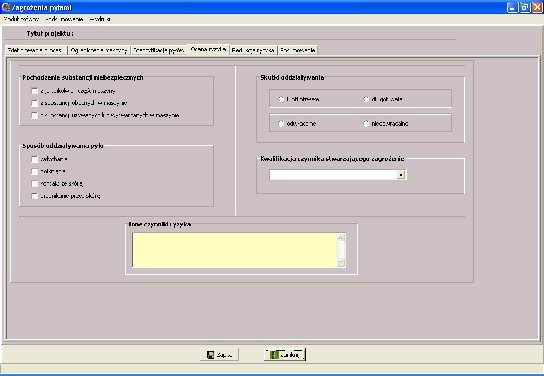This screenshot has width=544, height=376.
Task: Click inside the yellow Inne czynniki ryzyka text area
Action: [234, 250]
